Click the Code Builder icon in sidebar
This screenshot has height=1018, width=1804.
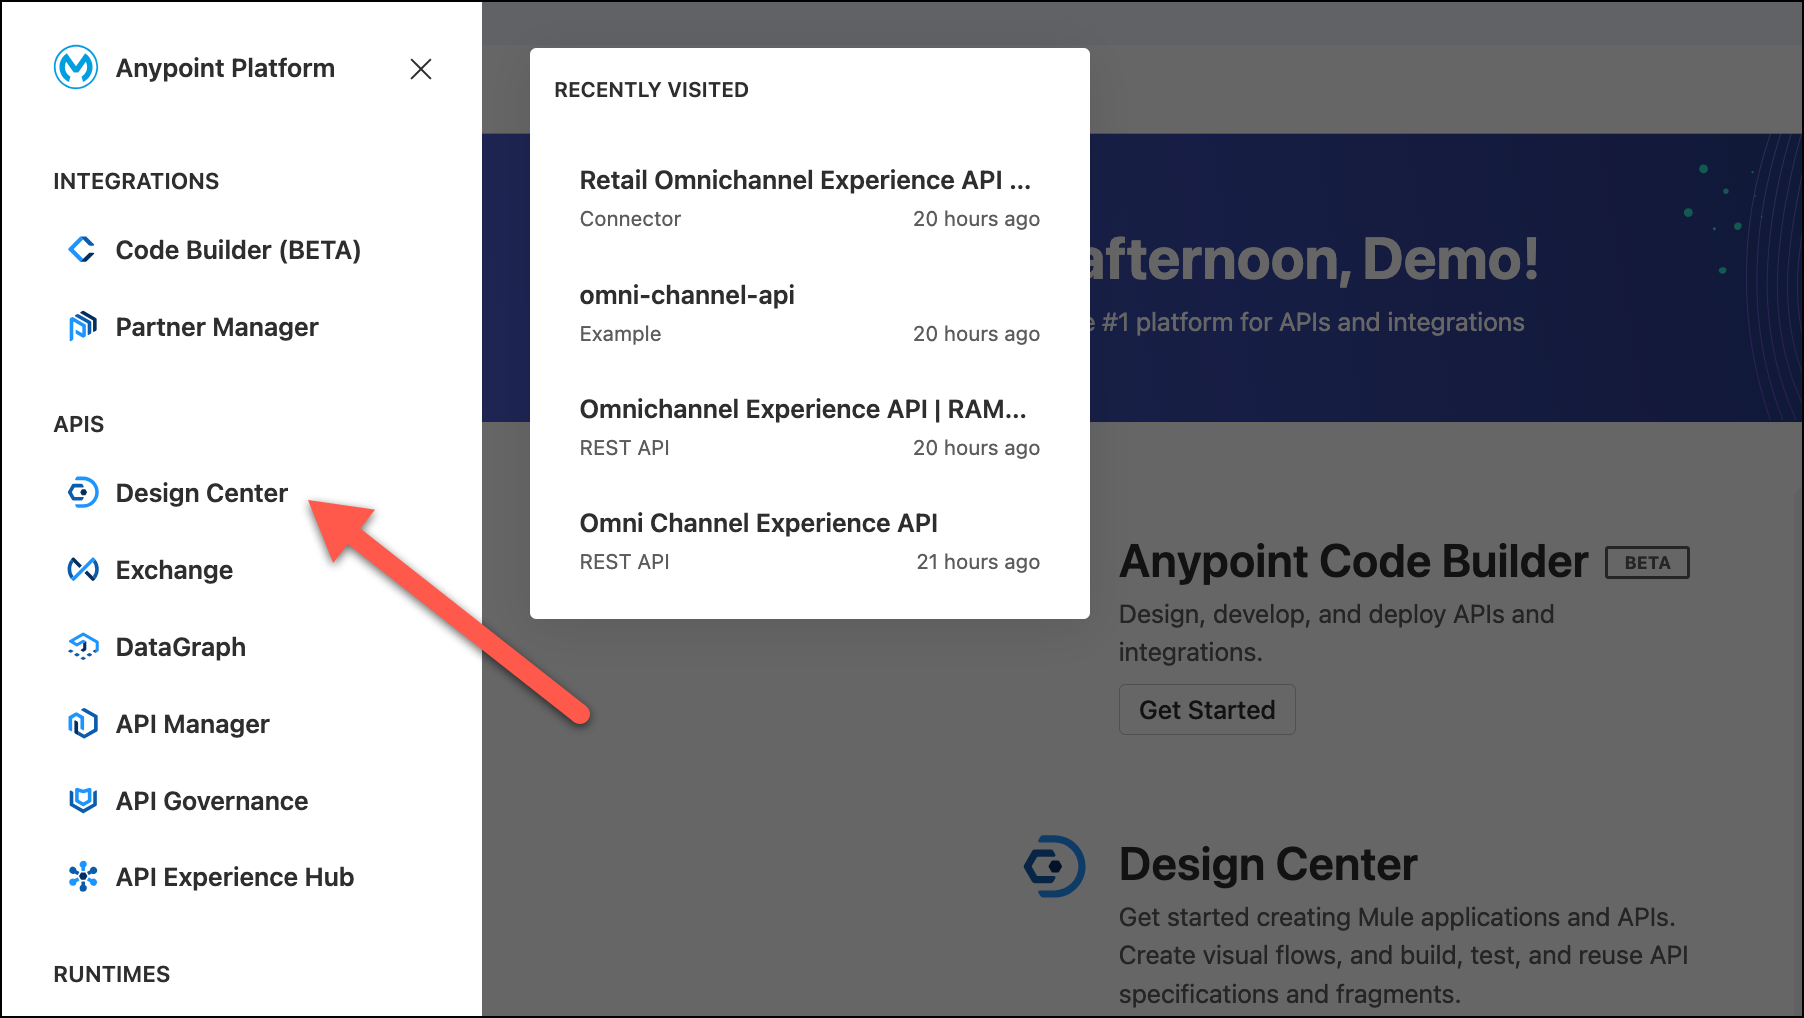point(82,250)
